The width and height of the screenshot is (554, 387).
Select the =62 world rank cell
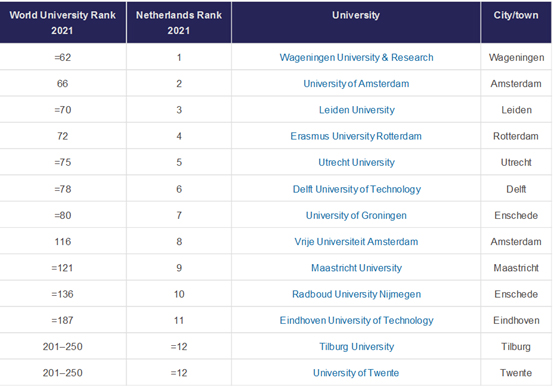coord(63,57)
